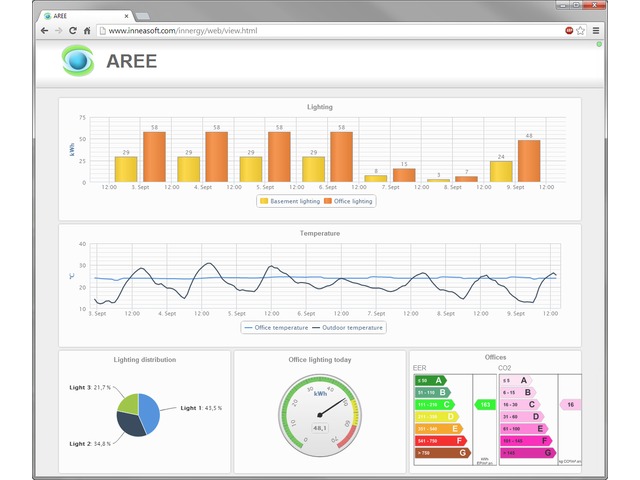Click the browser forward arrow

(x=58, y=31)
